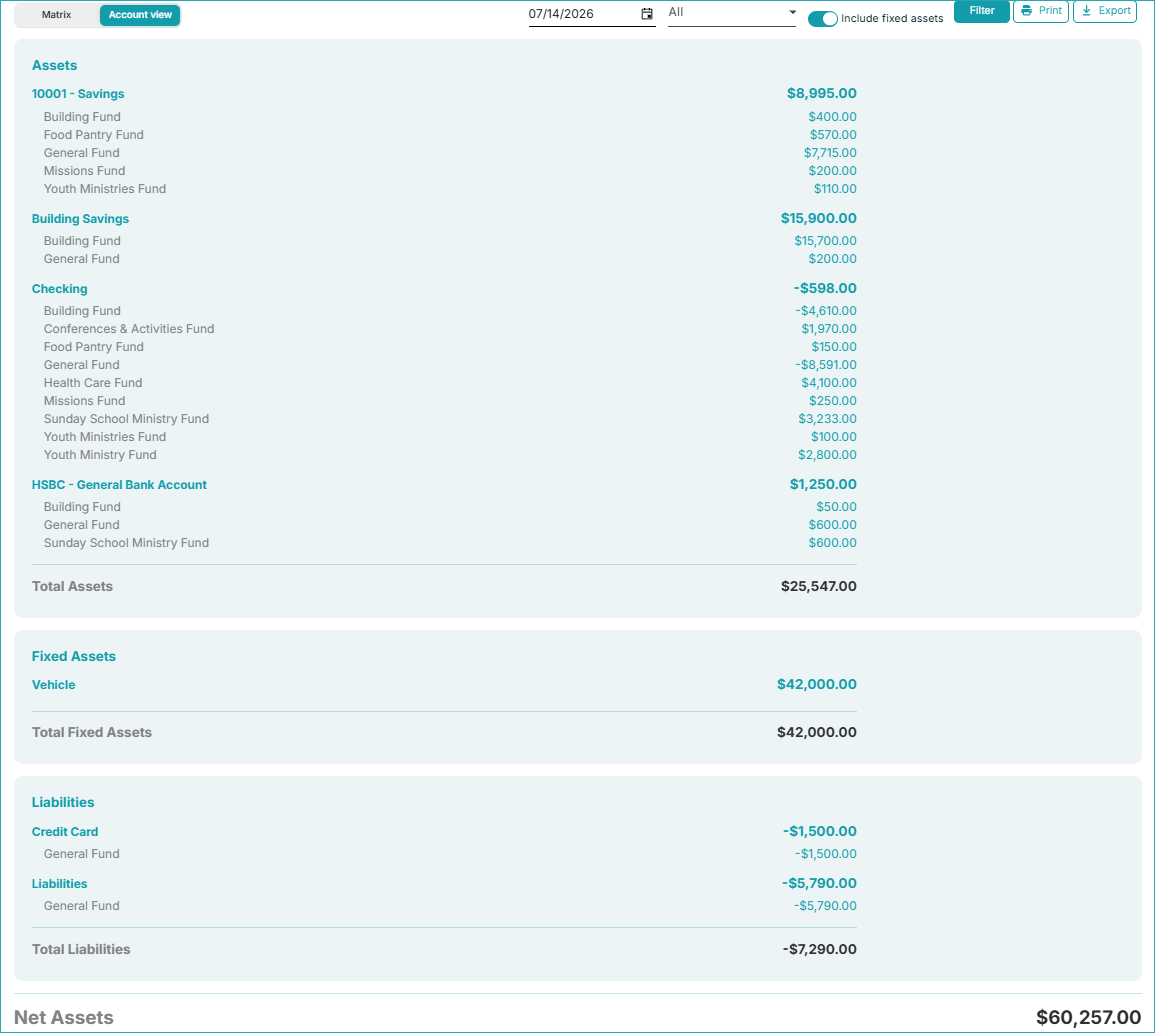
Task: Click the -$4,610.00 Building Fund amount
Action: coord(826,311)
